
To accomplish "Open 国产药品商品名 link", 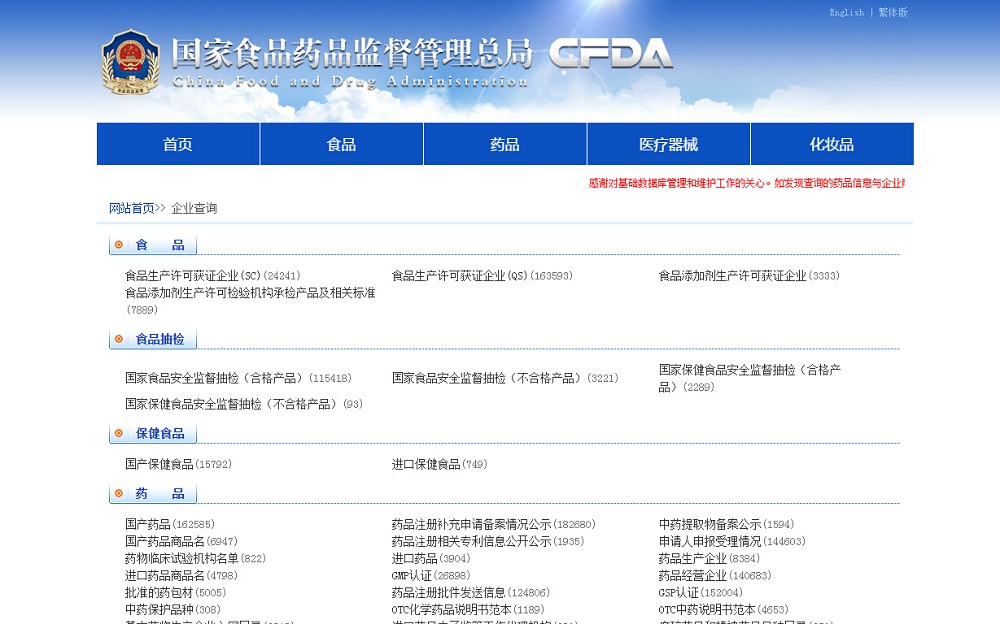I will pos(181,541).
